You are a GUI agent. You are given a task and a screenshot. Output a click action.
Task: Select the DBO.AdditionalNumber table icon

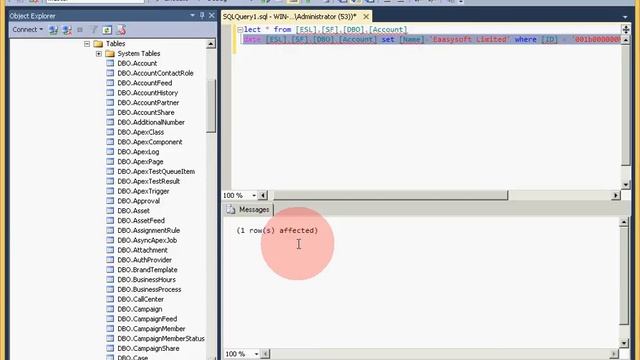pos(110,122)
